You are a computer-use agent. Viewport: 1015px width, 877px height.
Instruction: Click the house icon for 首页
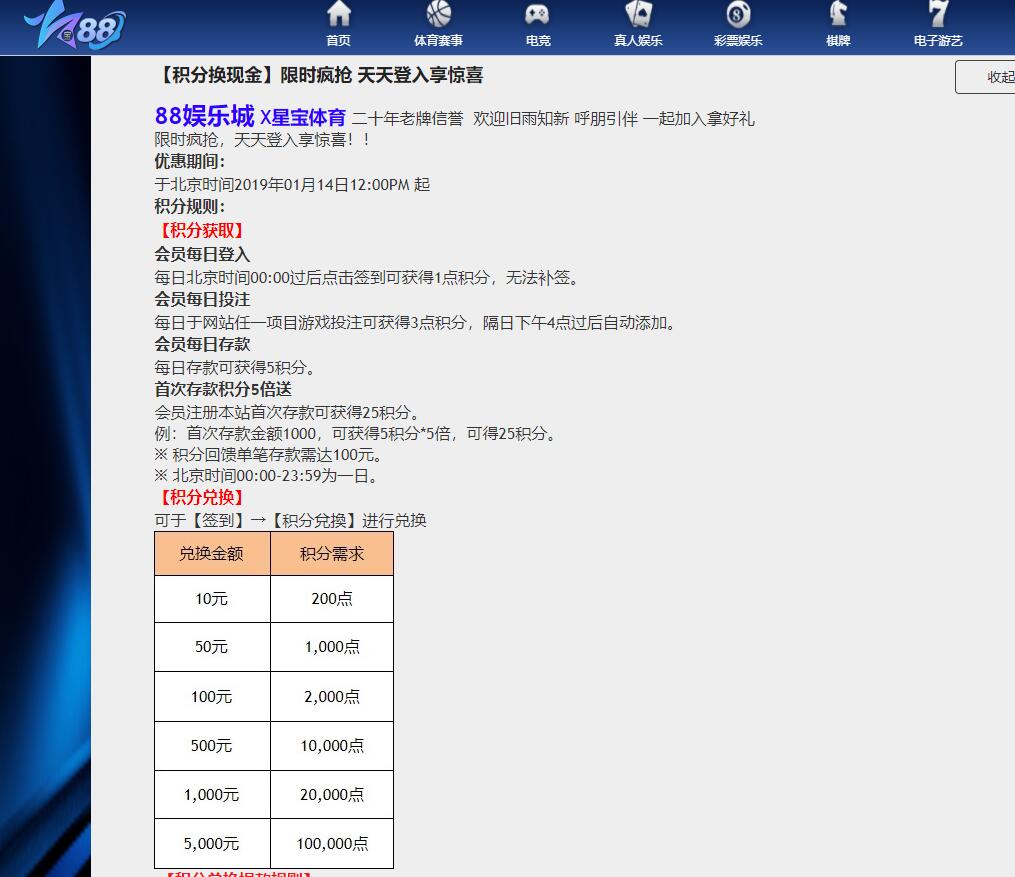(x=339, y=14)
